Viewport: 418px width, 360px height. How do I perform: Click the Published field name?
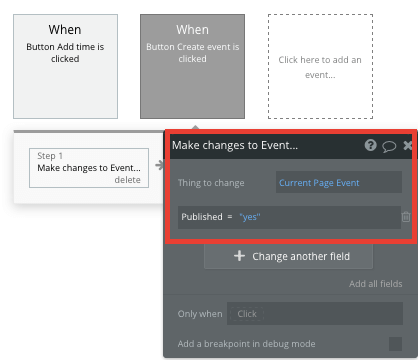[202, 217]
